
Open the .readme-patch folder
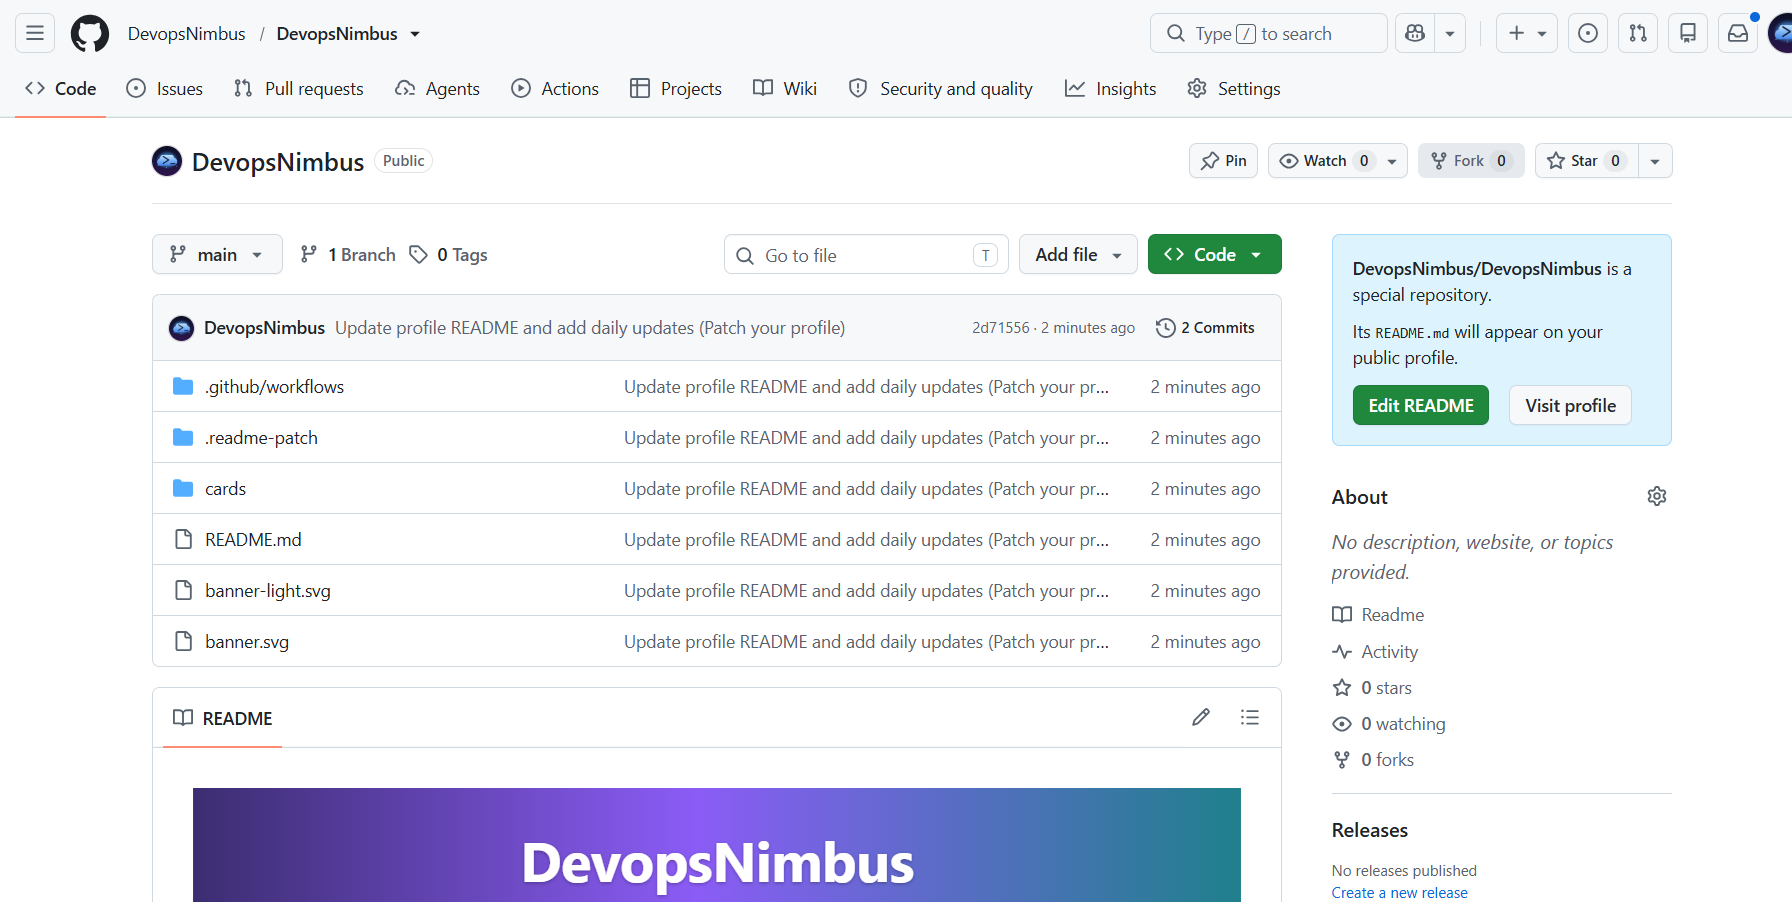[x=261, y=437]
